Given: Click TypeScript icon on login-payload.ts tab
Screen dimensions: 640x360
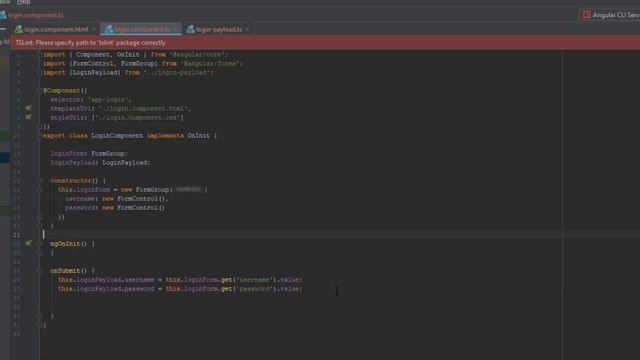Looking at the screenshot, I should (x=190, y=29).
